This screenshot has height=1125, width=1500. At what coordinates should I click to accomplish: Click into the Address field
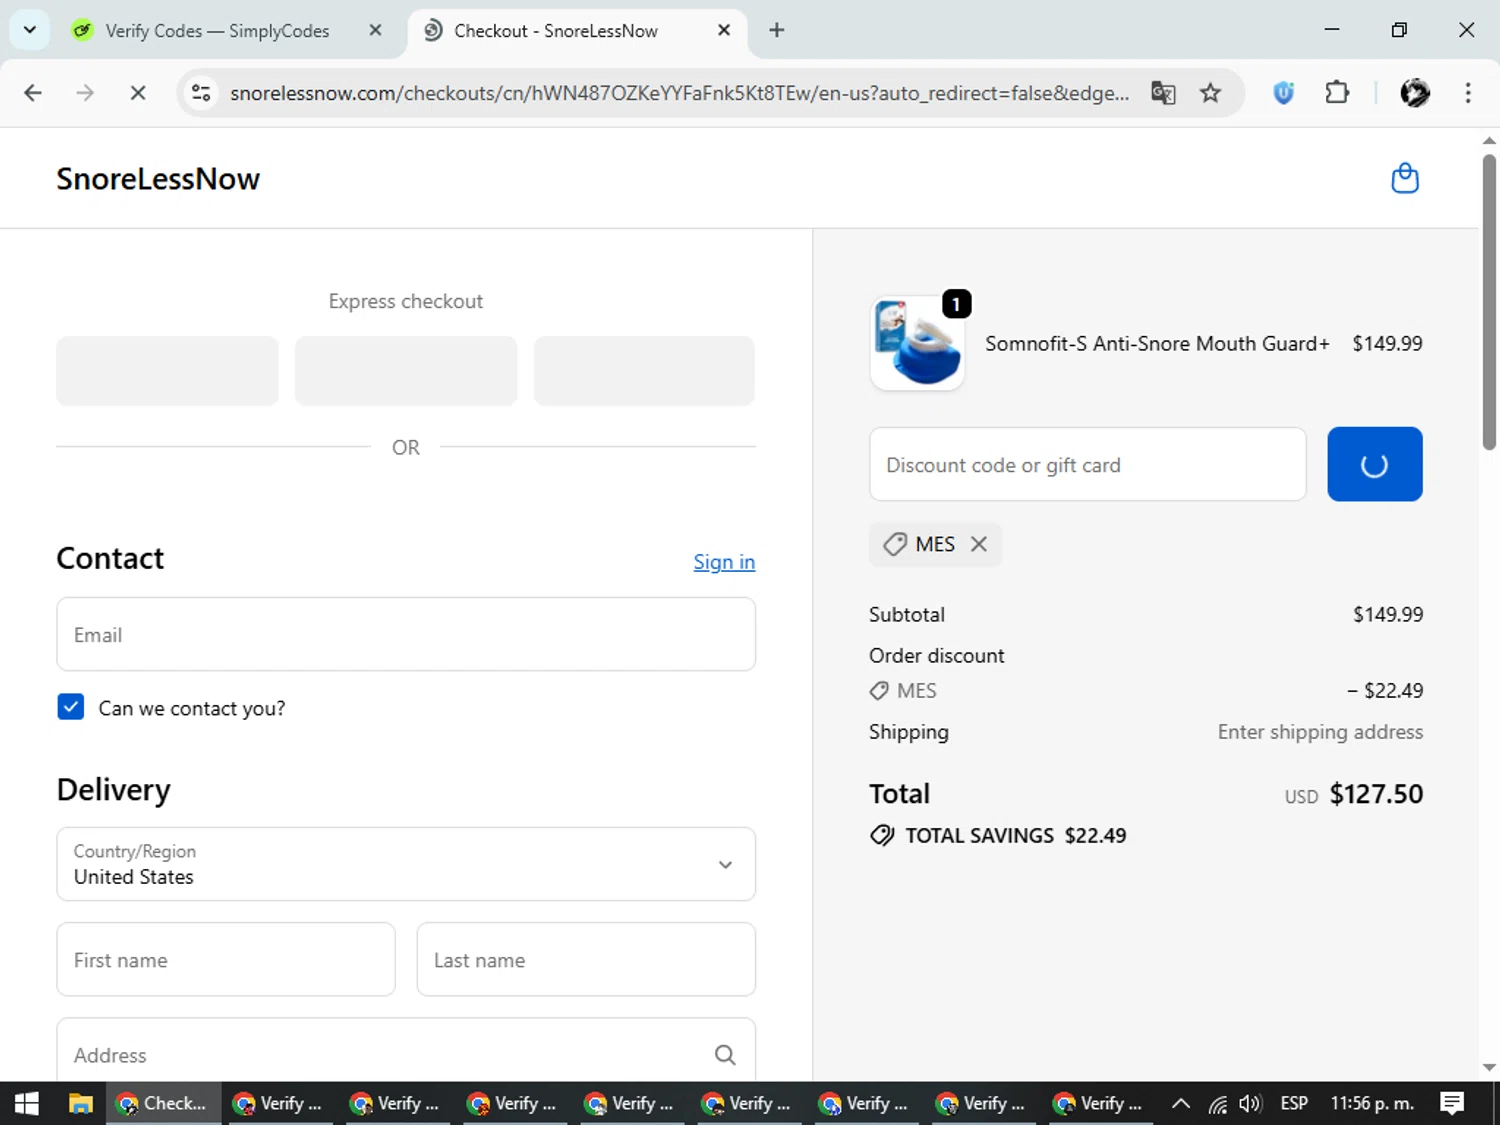point(406,1052)
